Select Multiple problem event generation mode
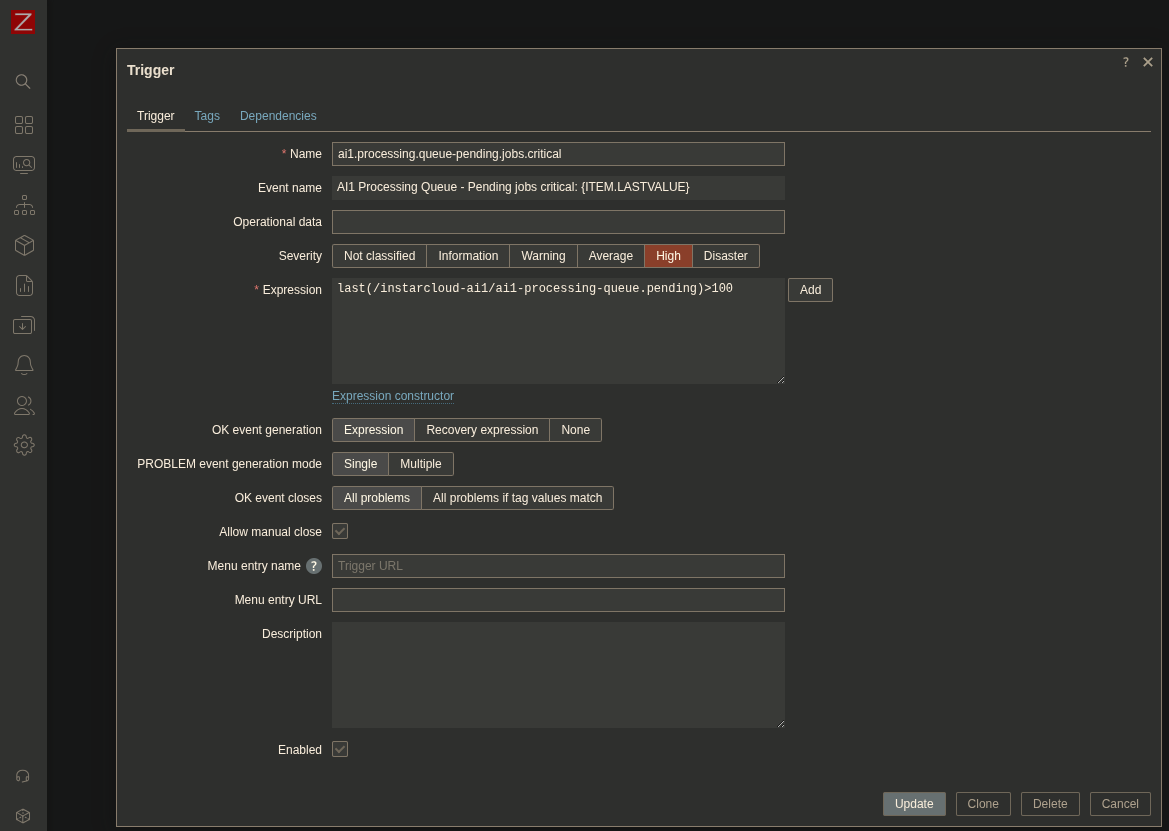 tap(420, 464)
